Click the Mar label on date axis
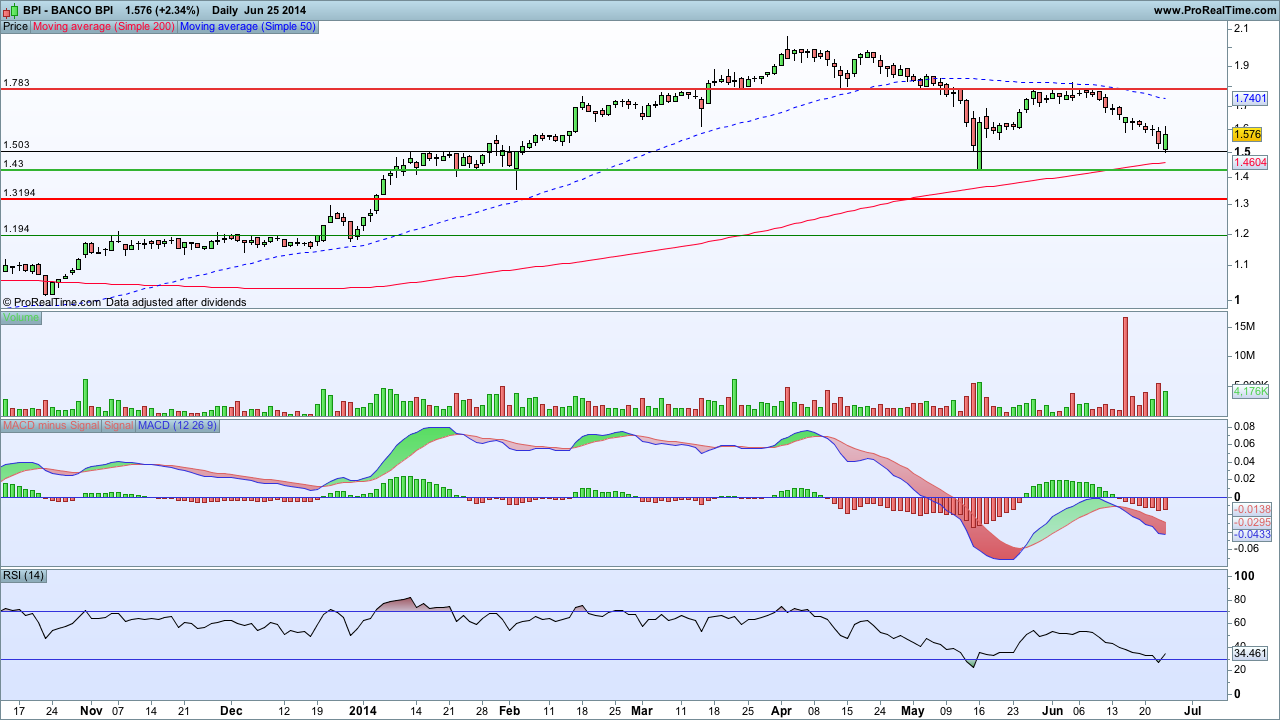This screenshot has width=1280, height=720. [x=641, y=710]
